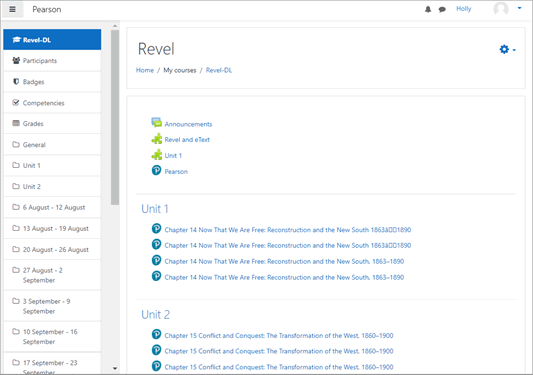Open Participants in the sidebar
The image size is (533, 375).
52,61
